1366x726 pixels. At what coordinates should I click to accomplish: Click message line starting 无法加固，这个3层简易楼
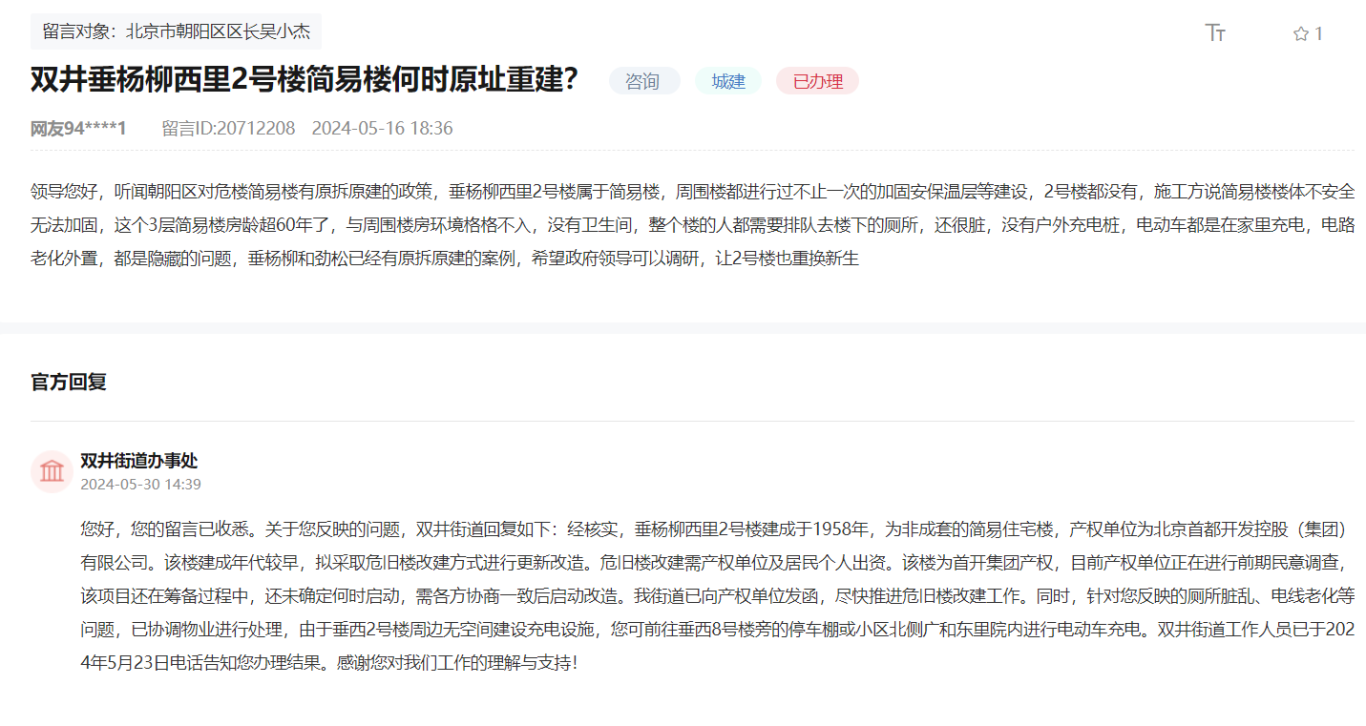692,225
